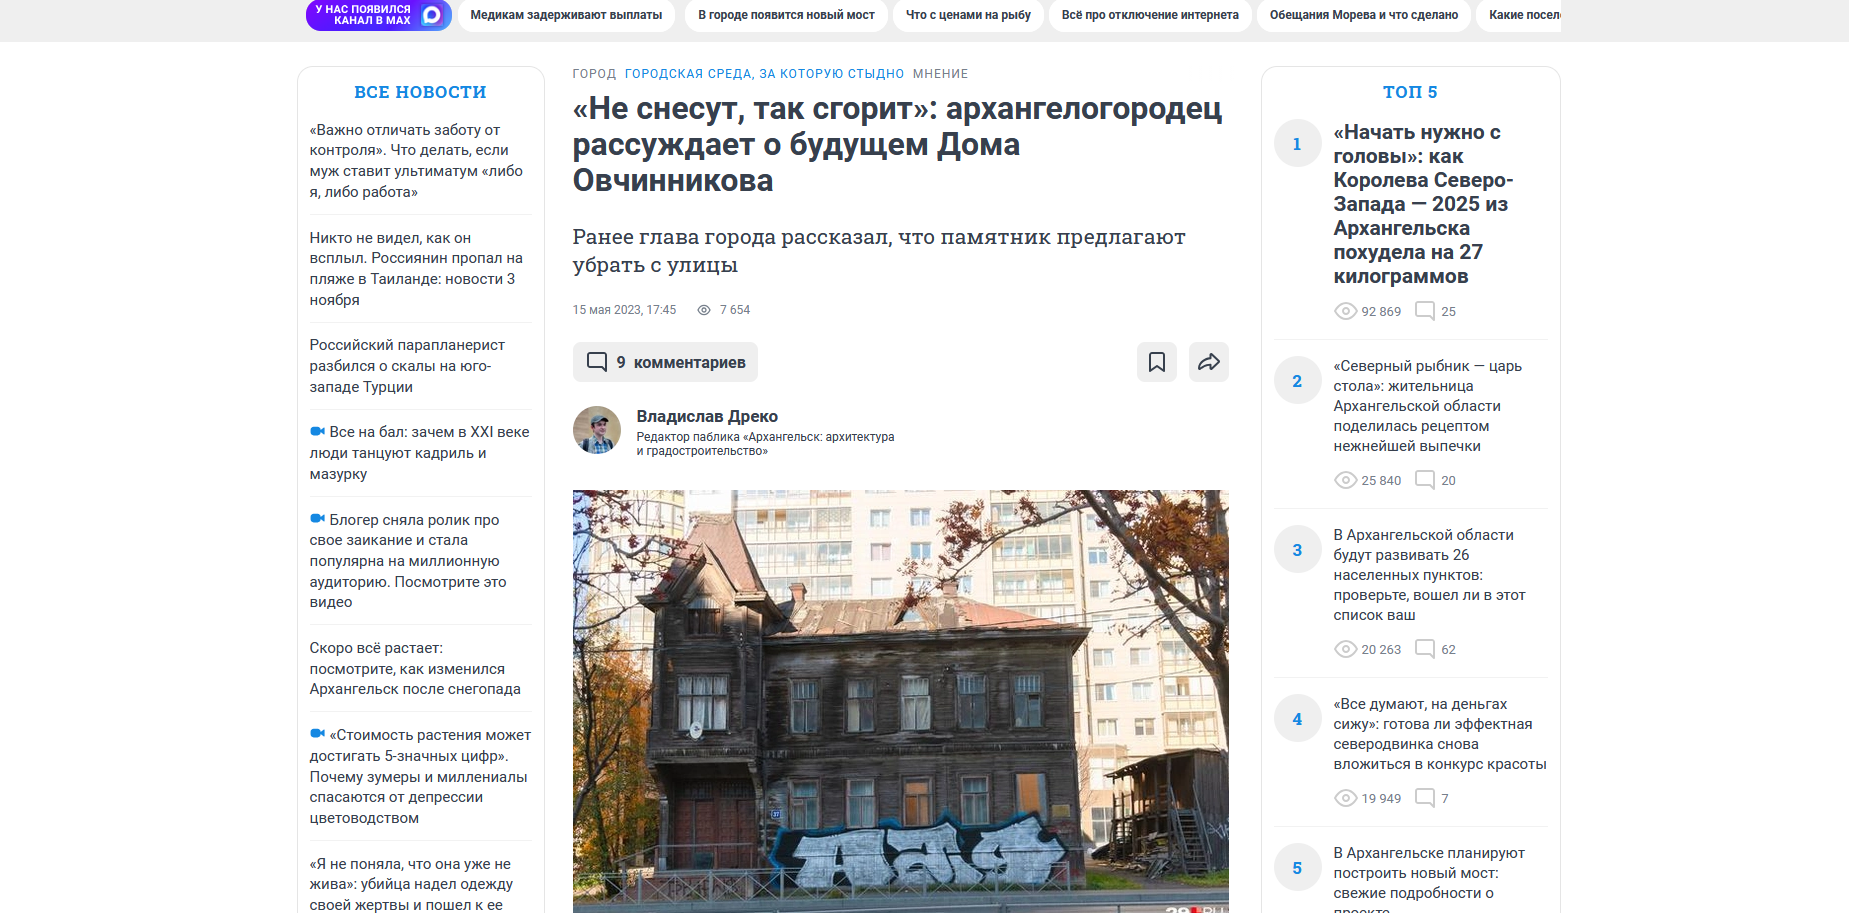The height and width of the screenshot is (913, 1849).
Task: Go to the ГОРОД category link
Action: [x=594, y=74]
